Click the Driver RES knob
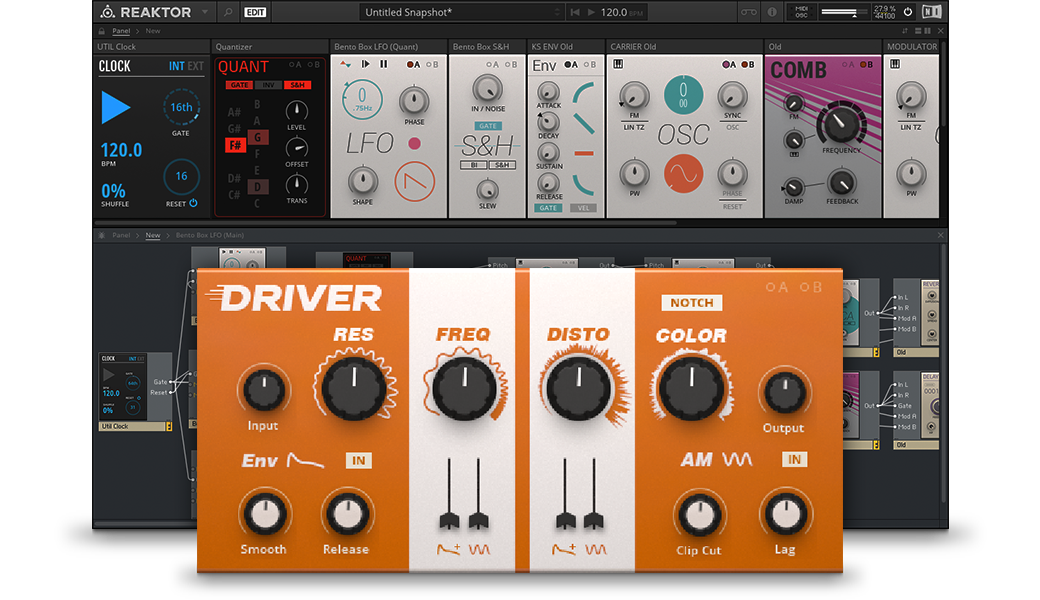The image size is (1040, 600). [354, 389]
